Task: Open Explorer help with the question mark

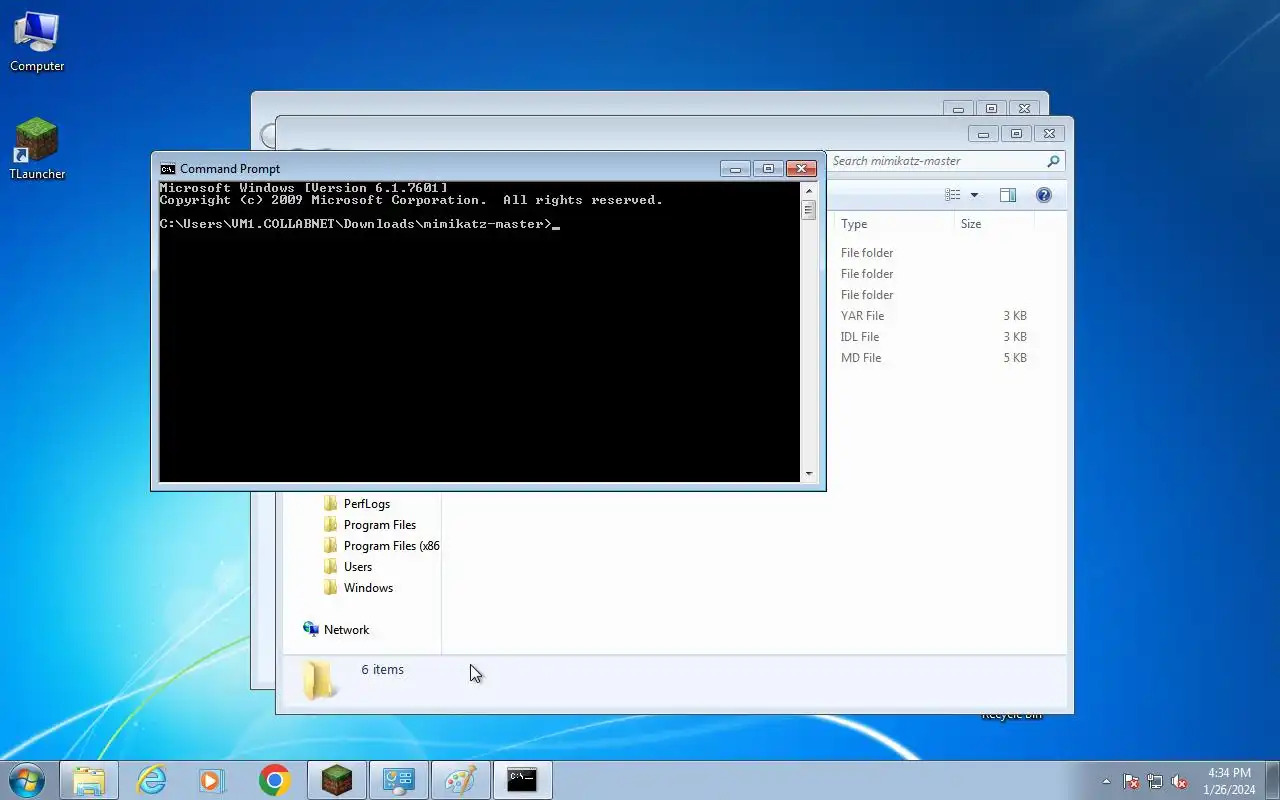Action: [x=1044, y=195]
